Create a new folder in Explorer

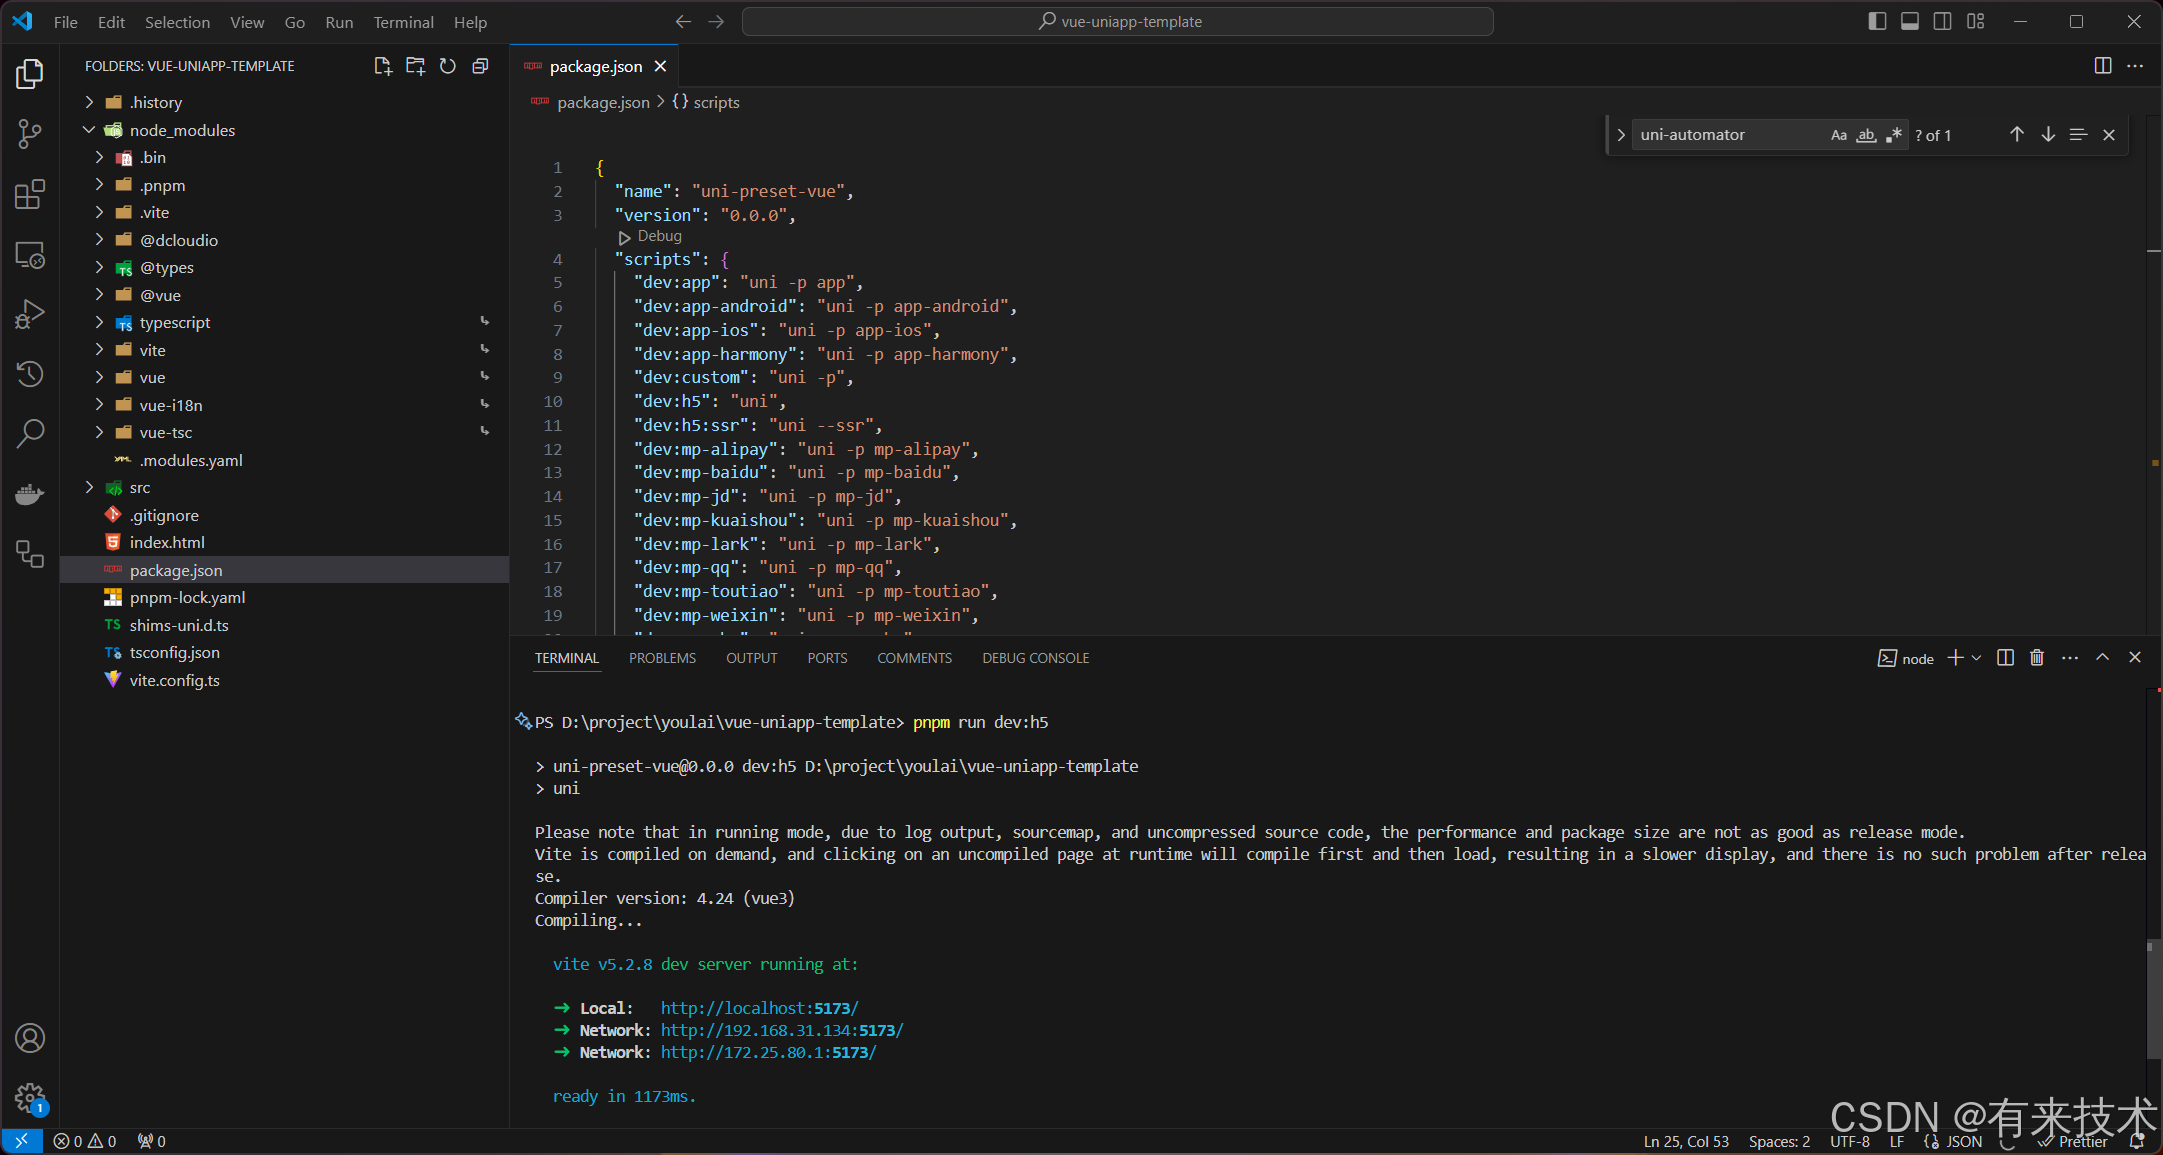(415, 66)
